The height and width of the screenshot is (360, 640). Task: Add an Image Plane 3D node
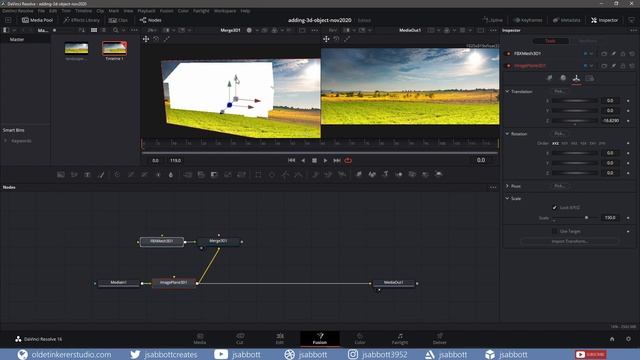click(359, 175)
